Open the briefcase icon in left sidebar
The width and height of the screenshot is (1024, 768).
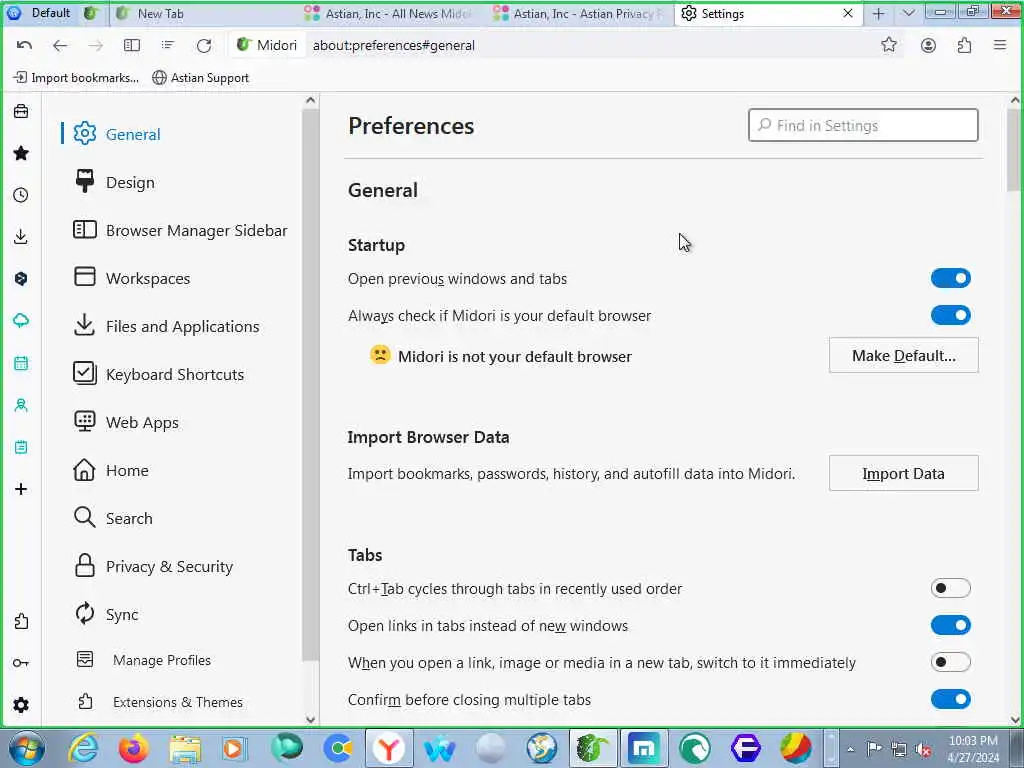tap(21, 111)
